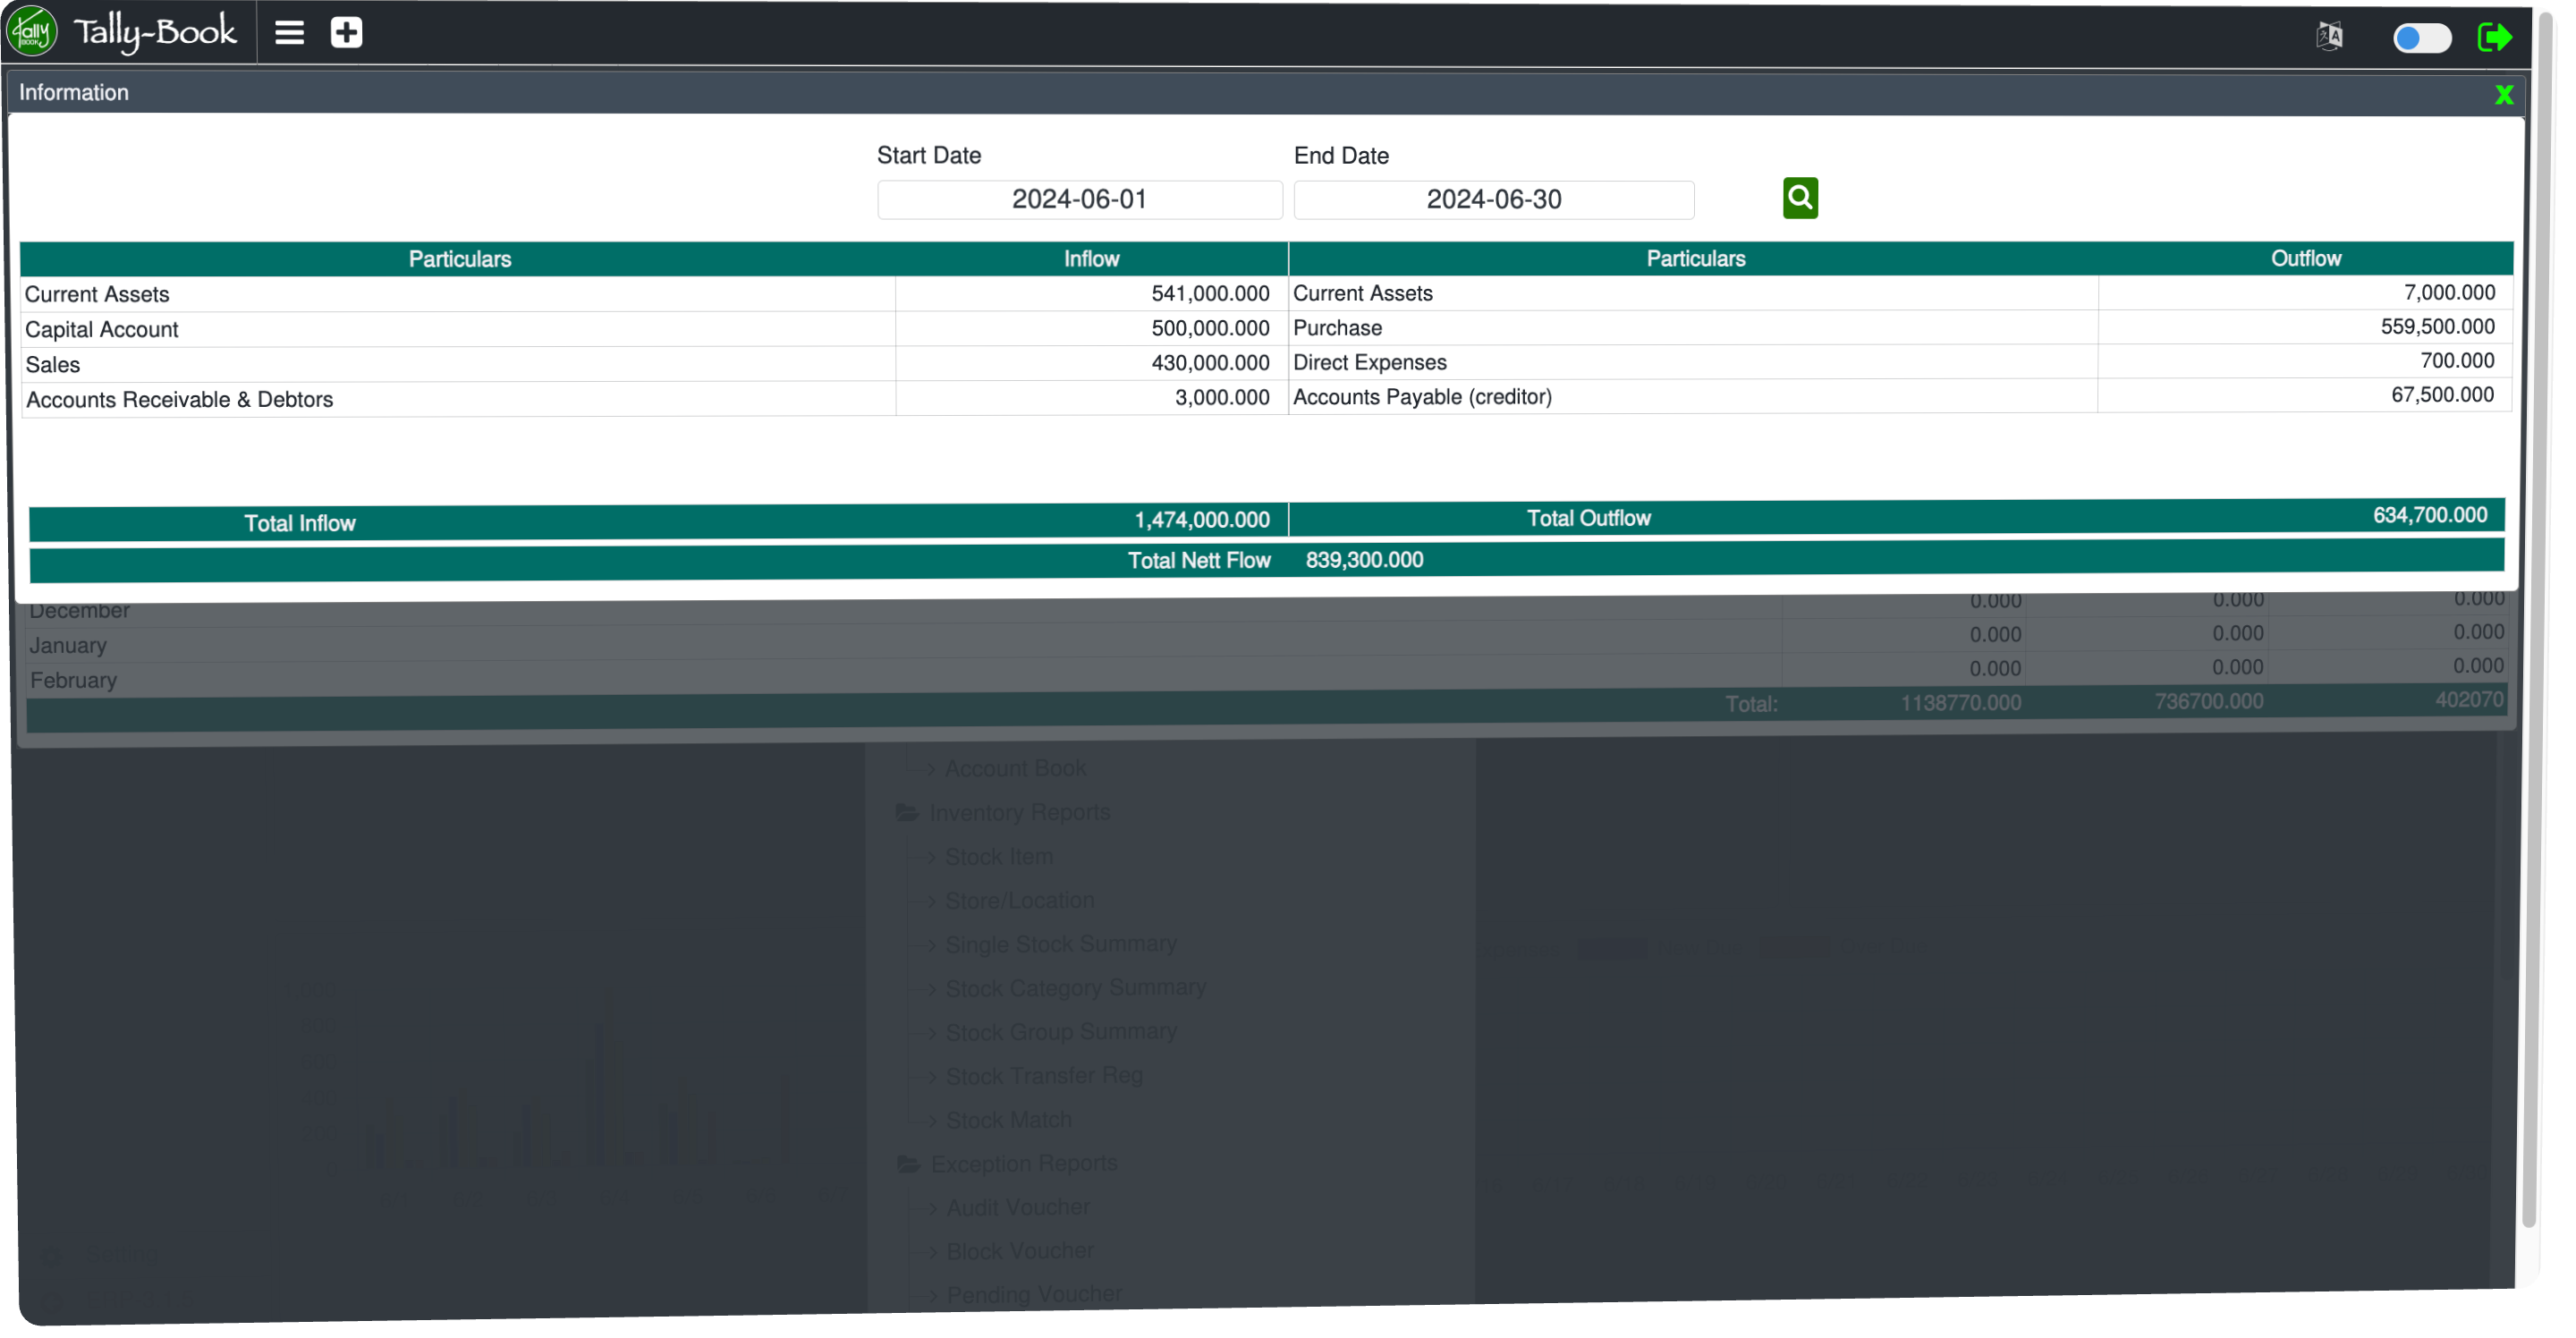Viewport: 2576px width, 1338px height.
Task: Toggle the dark mode switch
Action: pyautogui.click(x=2421, y=39)
